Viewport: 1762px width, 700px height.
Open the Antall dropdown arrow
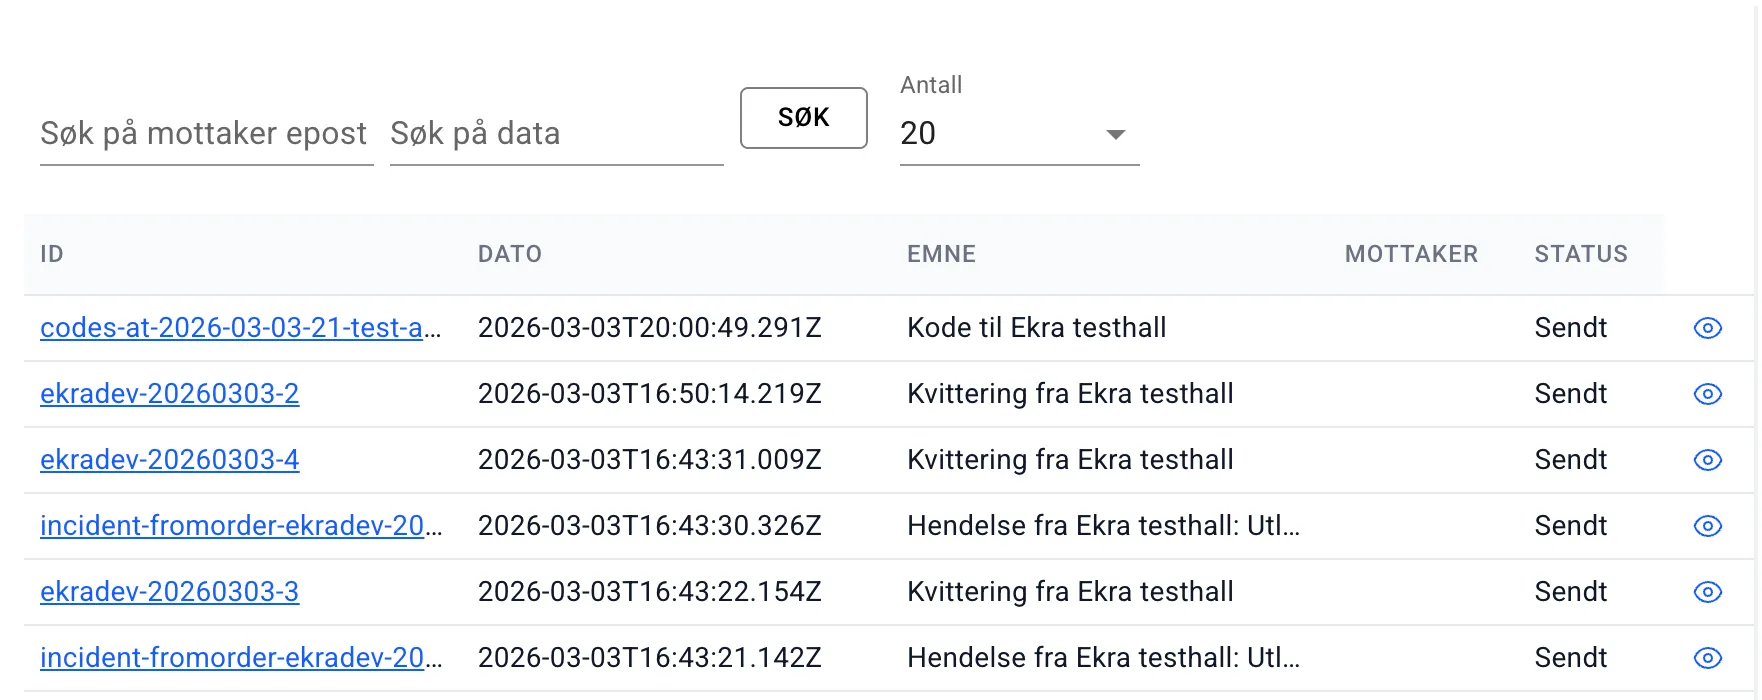point(1116,134)
